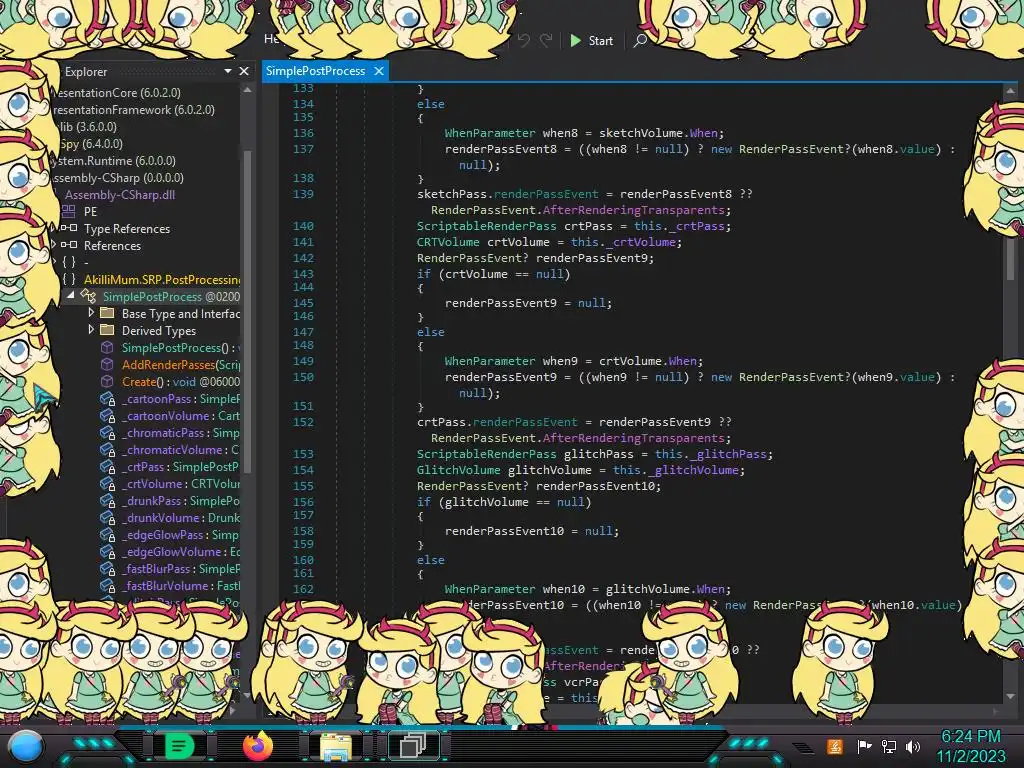The width and height of the screenshot is (1024, 768).
Task: Click the _drunkPass field icon
Action: [107, 500]
